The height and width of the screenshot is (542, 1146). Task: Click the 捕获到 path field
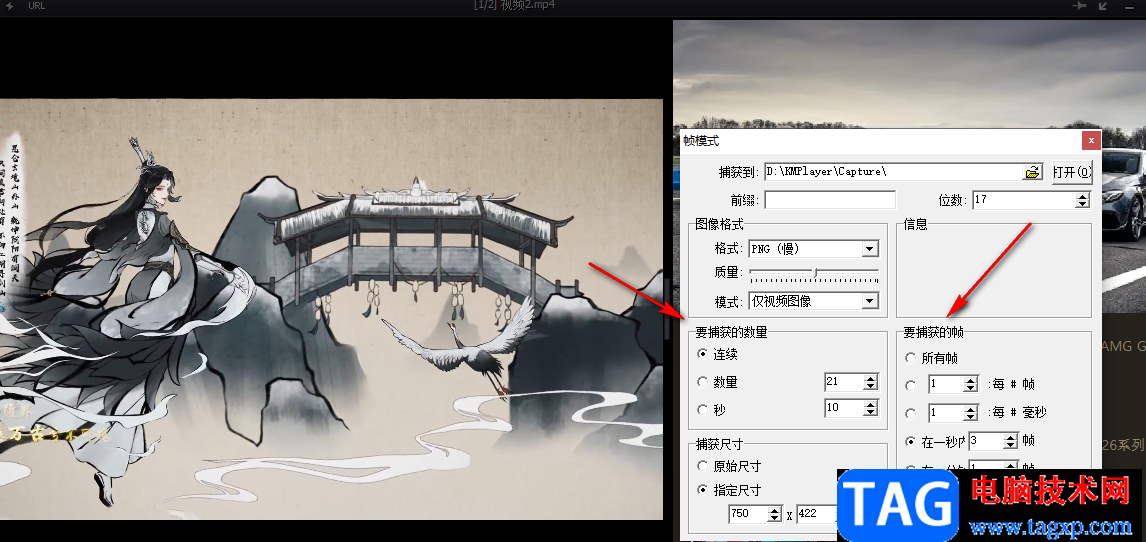[x=893, y=172]
